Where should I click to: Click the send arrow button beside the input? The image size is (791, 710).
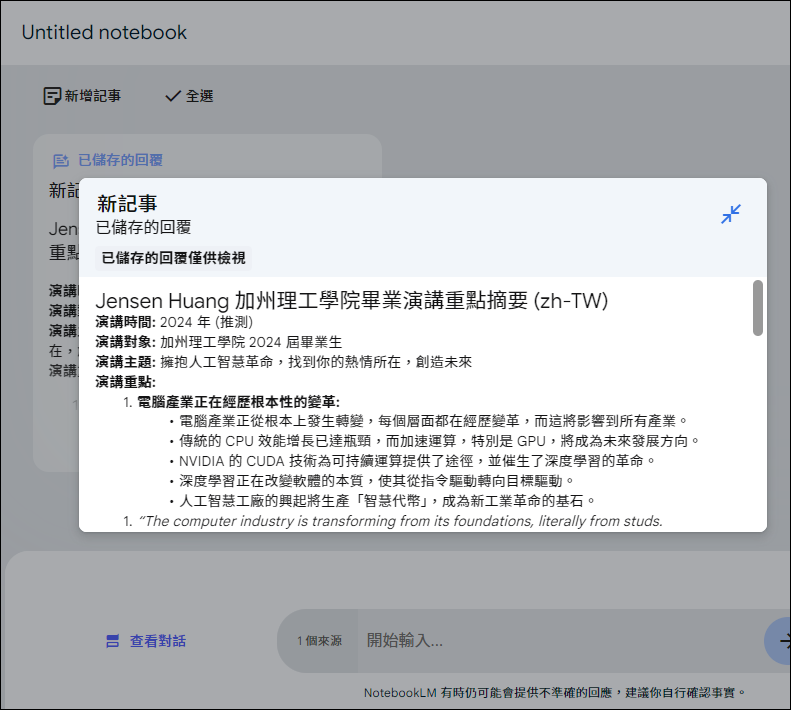[779, 640]
